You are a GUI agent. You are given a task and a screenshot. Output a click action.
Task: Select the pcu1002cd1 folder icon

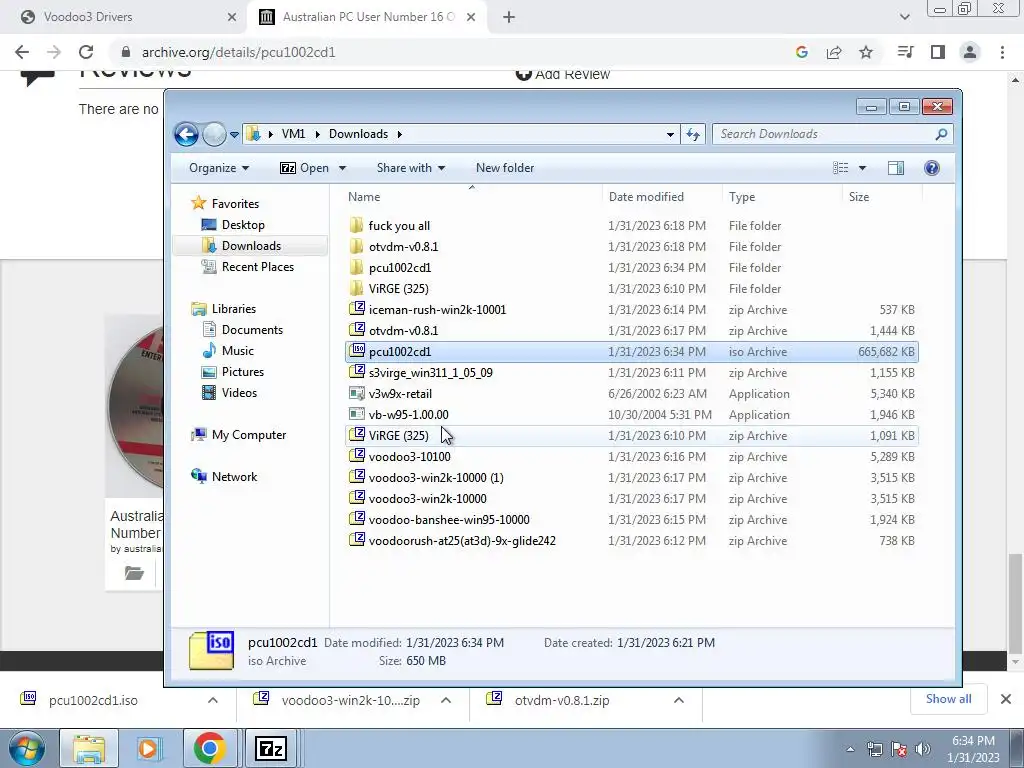(x=357, y=267)
